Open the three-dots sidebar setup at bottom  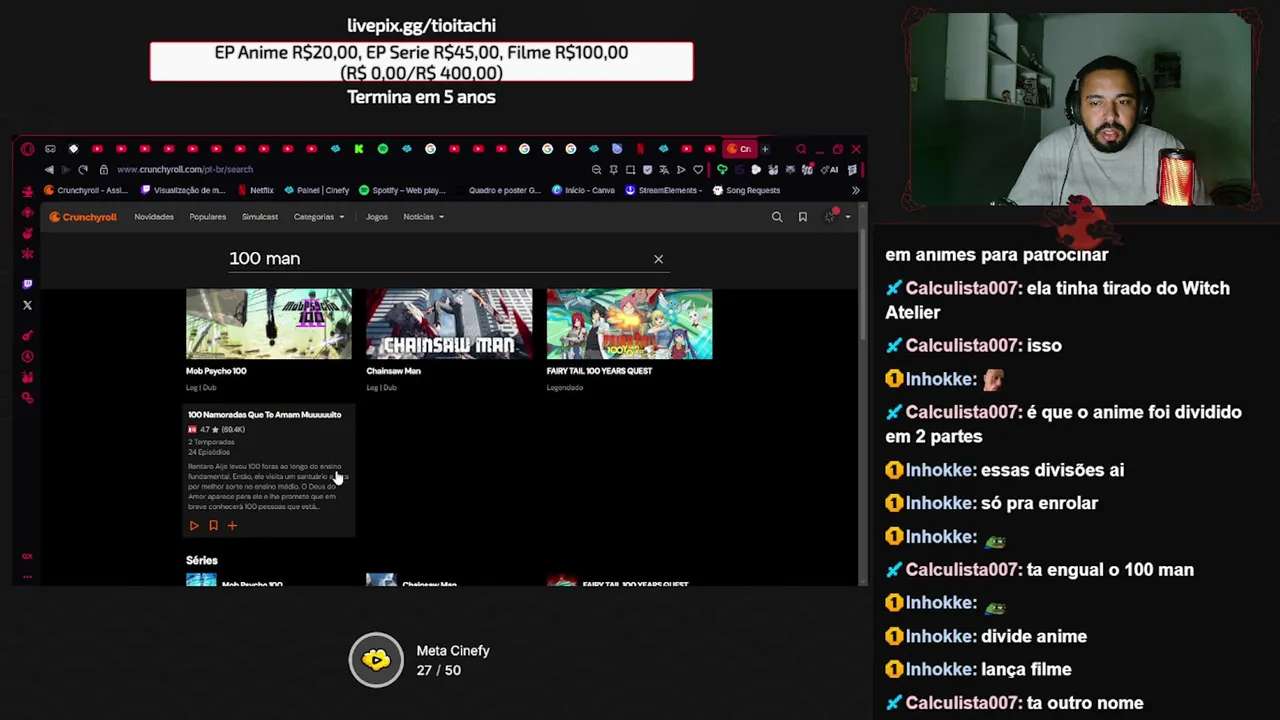pos(27,577)
